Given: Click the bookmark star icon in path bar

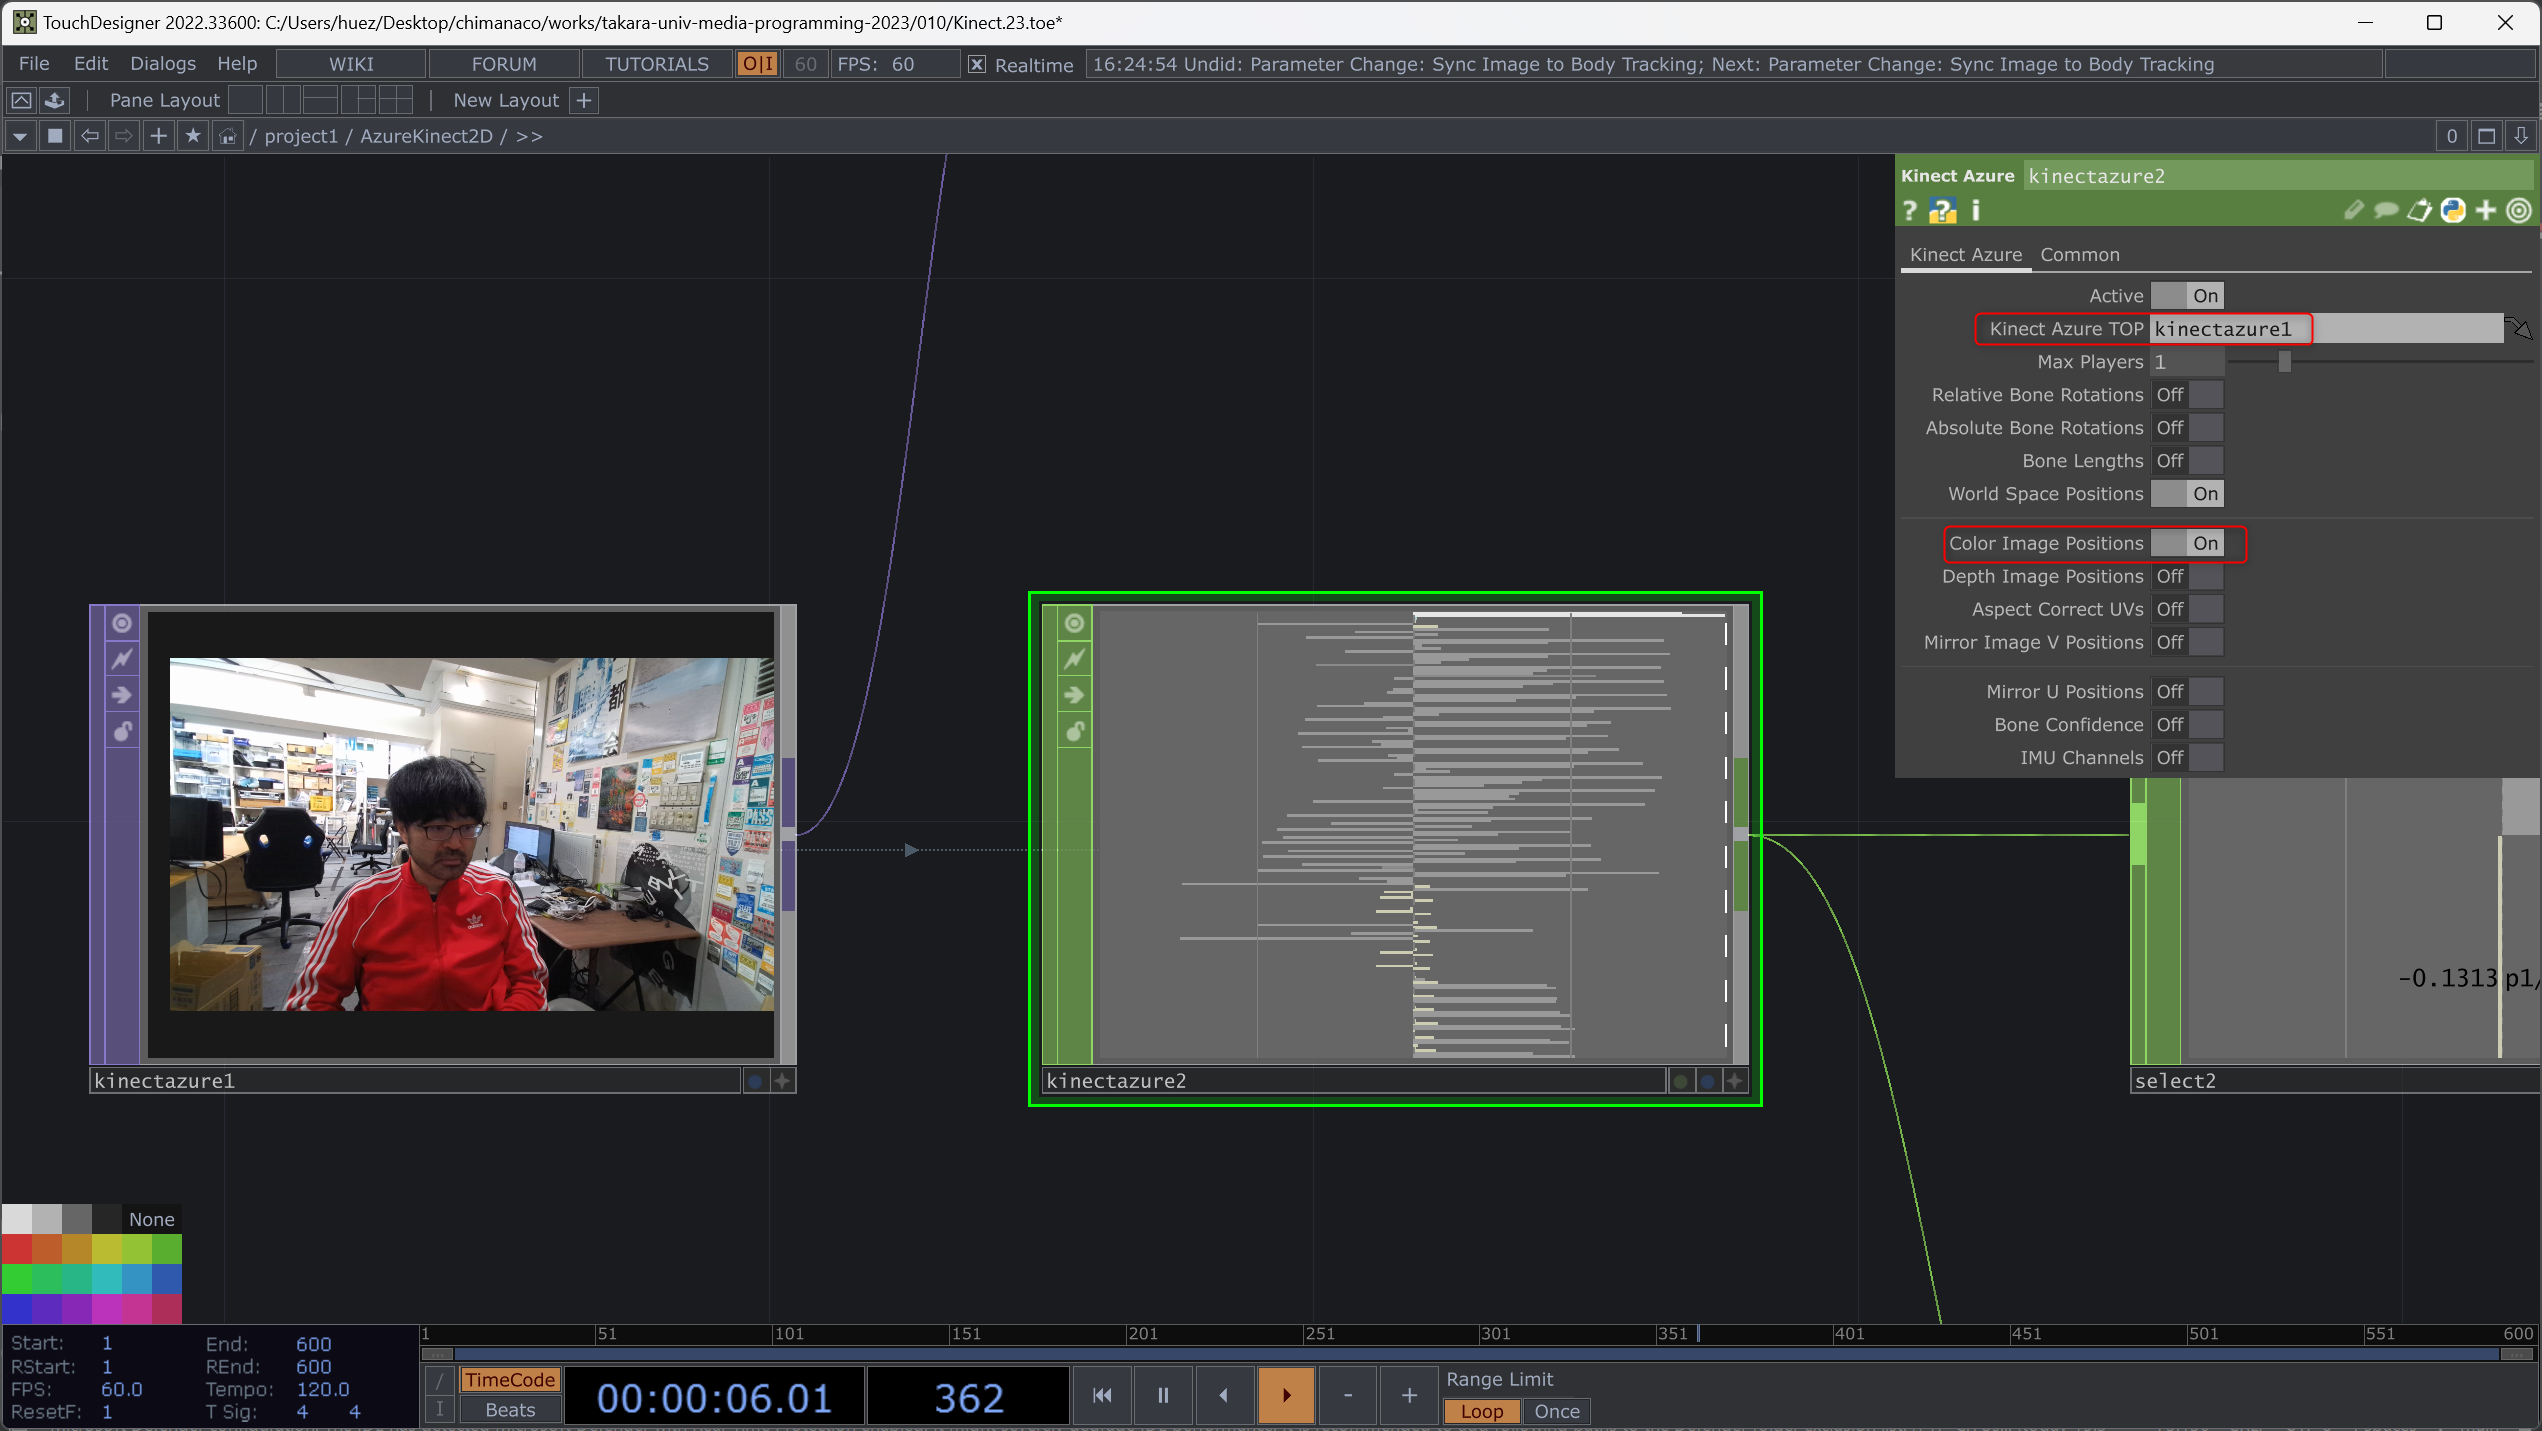Looking at the screenshot, I should tap(193, 135).
